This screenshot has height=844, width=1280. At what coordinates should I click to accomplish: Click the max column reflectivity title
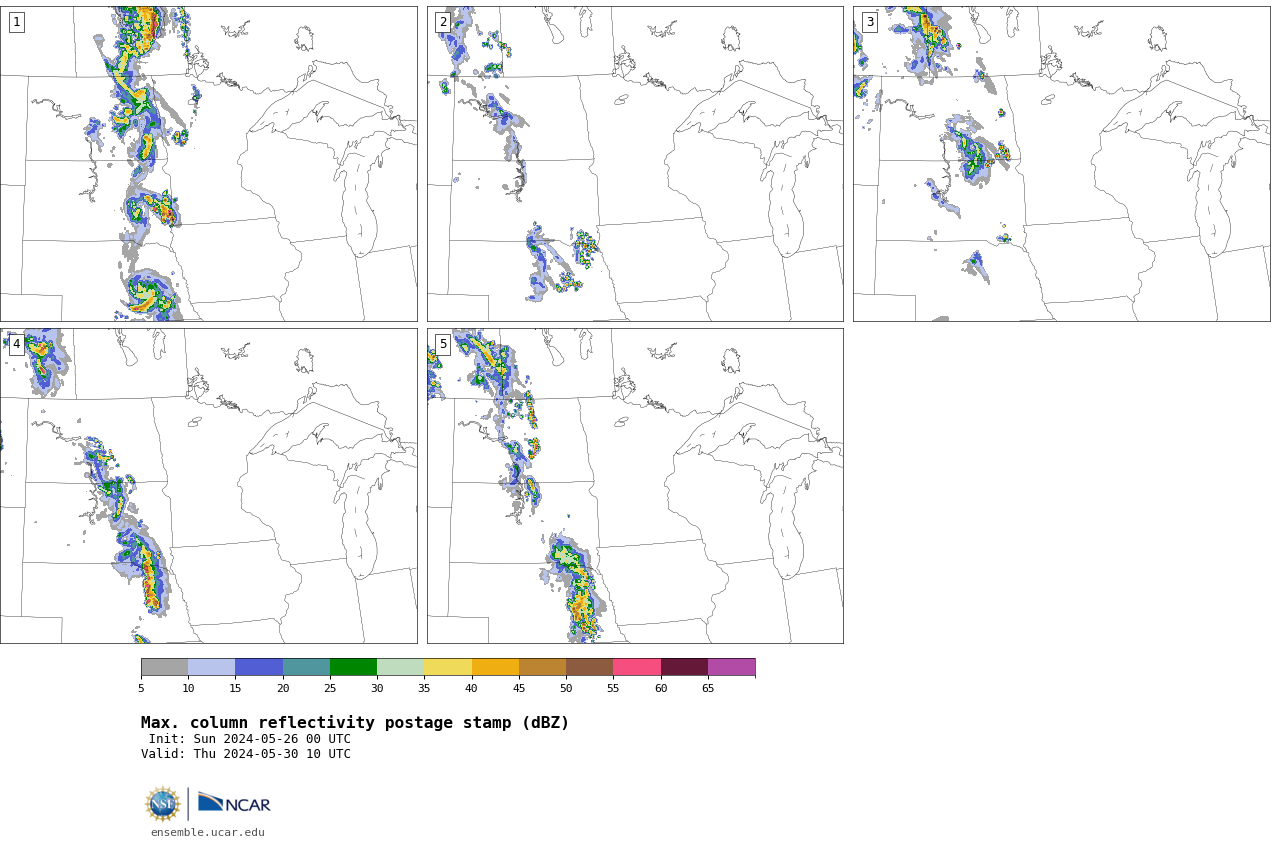pyautogui.click(x=355, y=723)
